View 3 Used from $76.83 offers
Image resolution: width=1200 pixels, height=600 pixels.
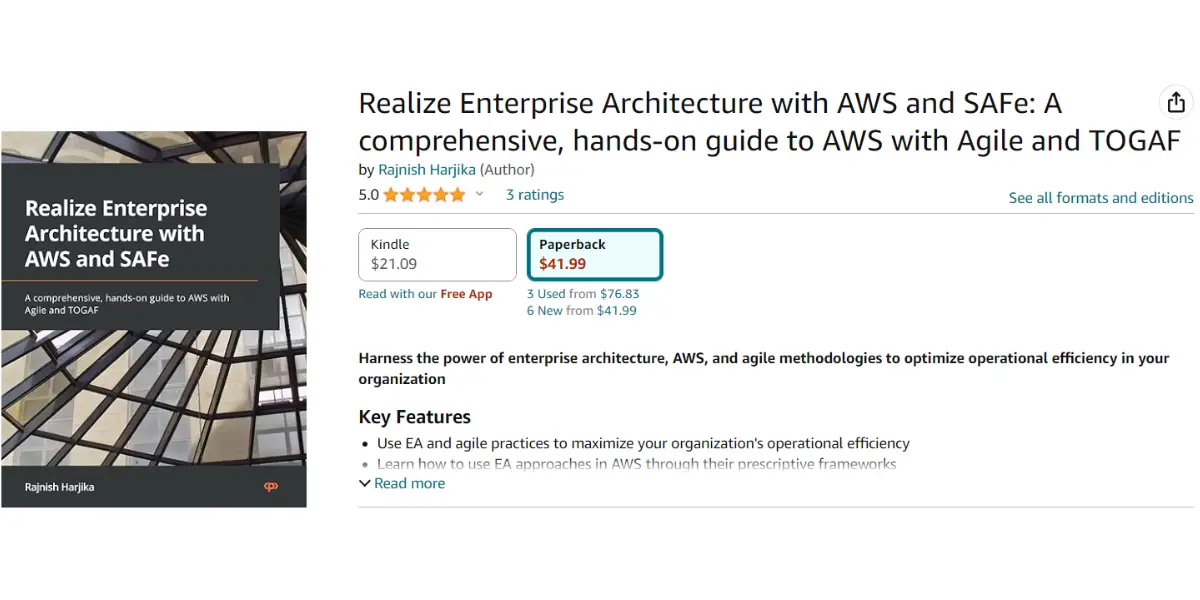[x=583, y=294]
